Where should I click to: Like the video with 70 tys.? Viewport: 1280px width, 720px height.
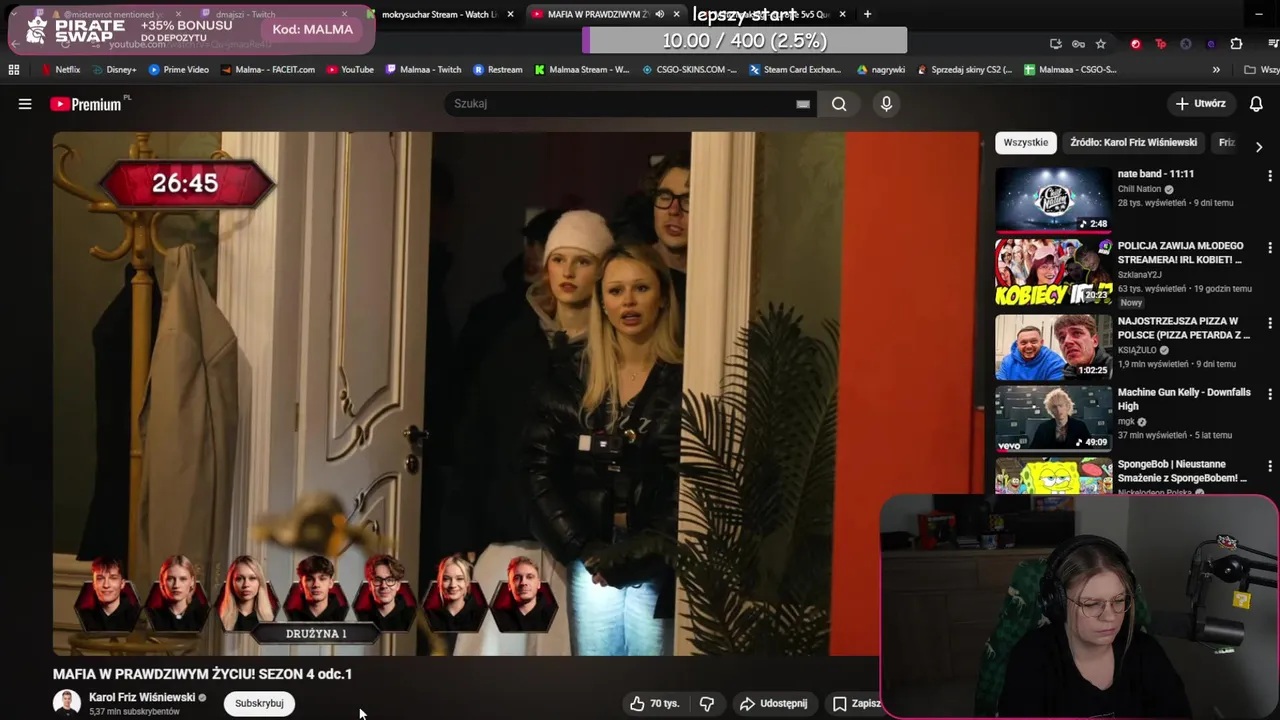pyautogui.click(x=654, y=704)
